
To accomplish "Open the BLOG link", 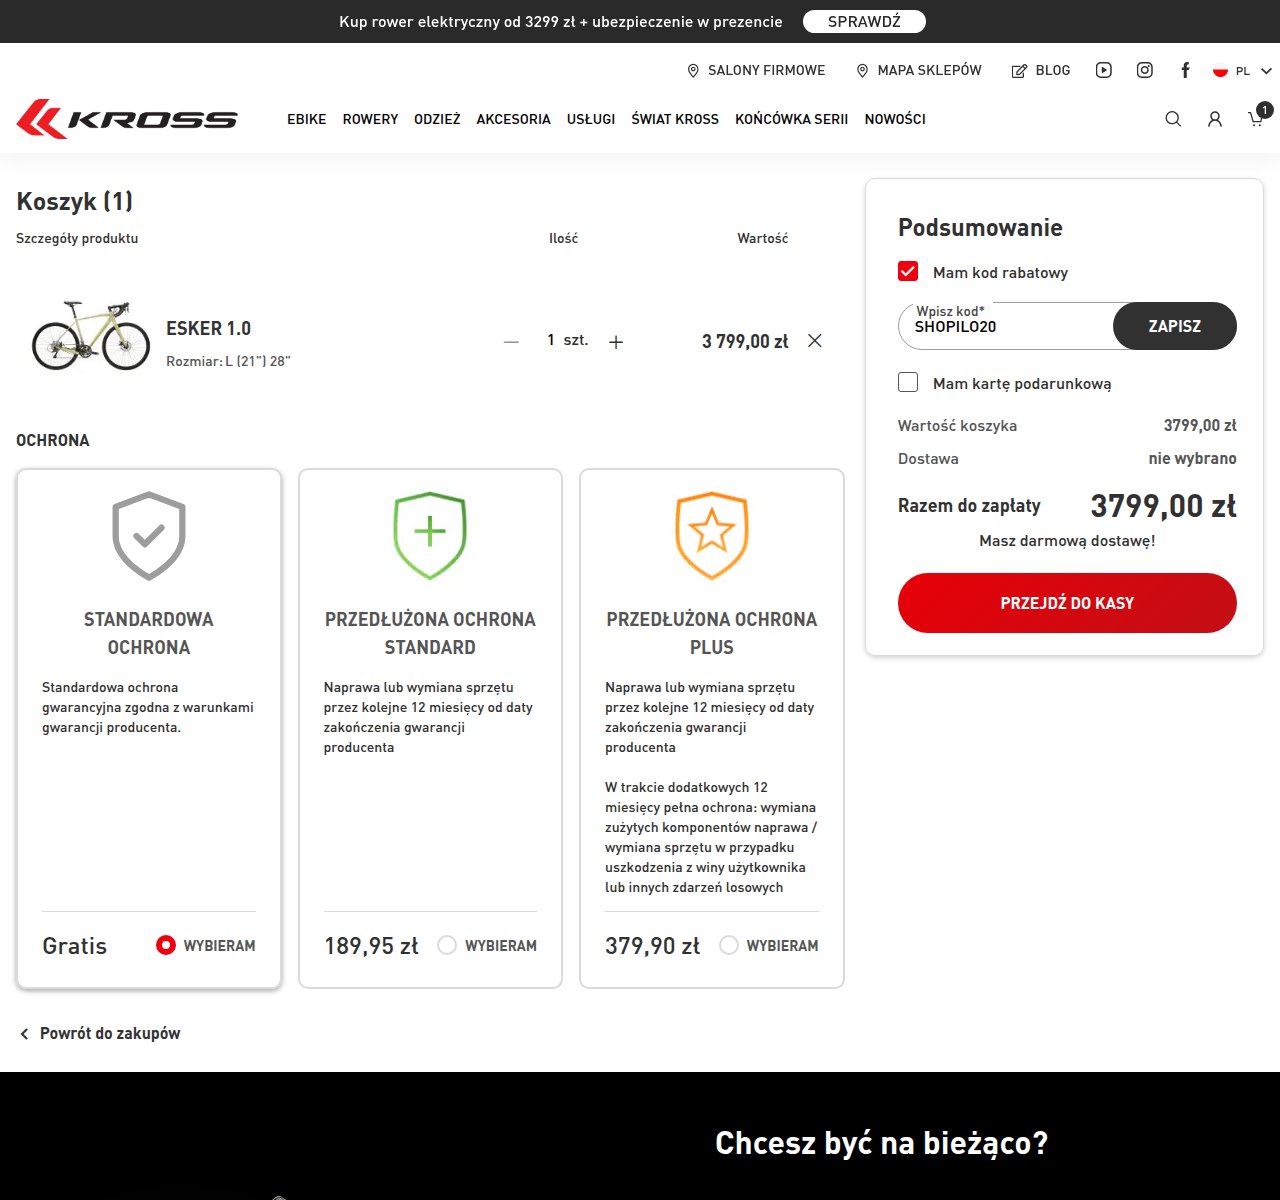I will (x=1041, y=71).
